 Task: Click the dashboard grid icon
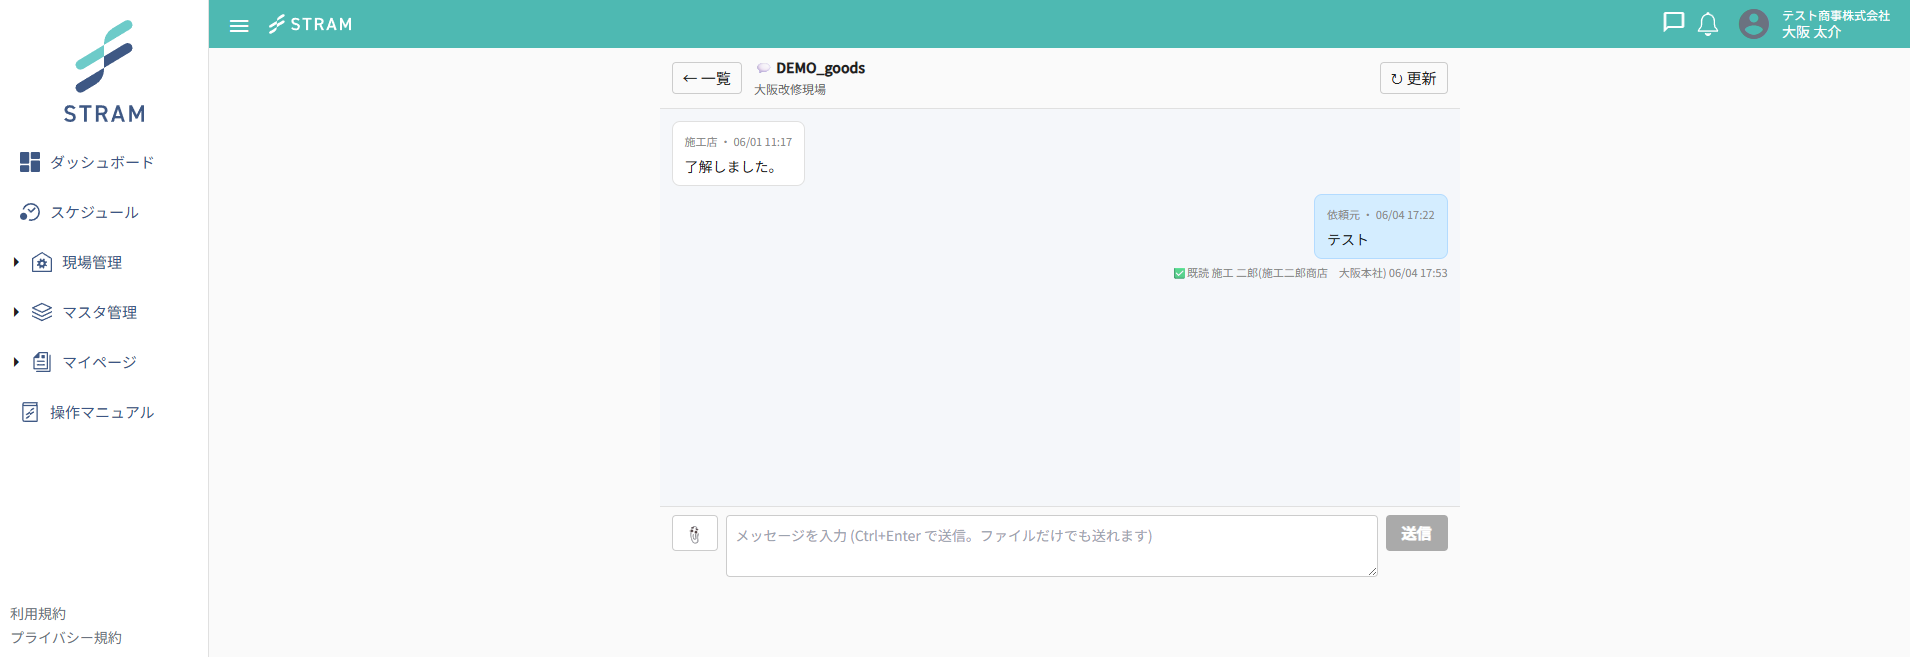pyautogui.click(x=30, y=162)
